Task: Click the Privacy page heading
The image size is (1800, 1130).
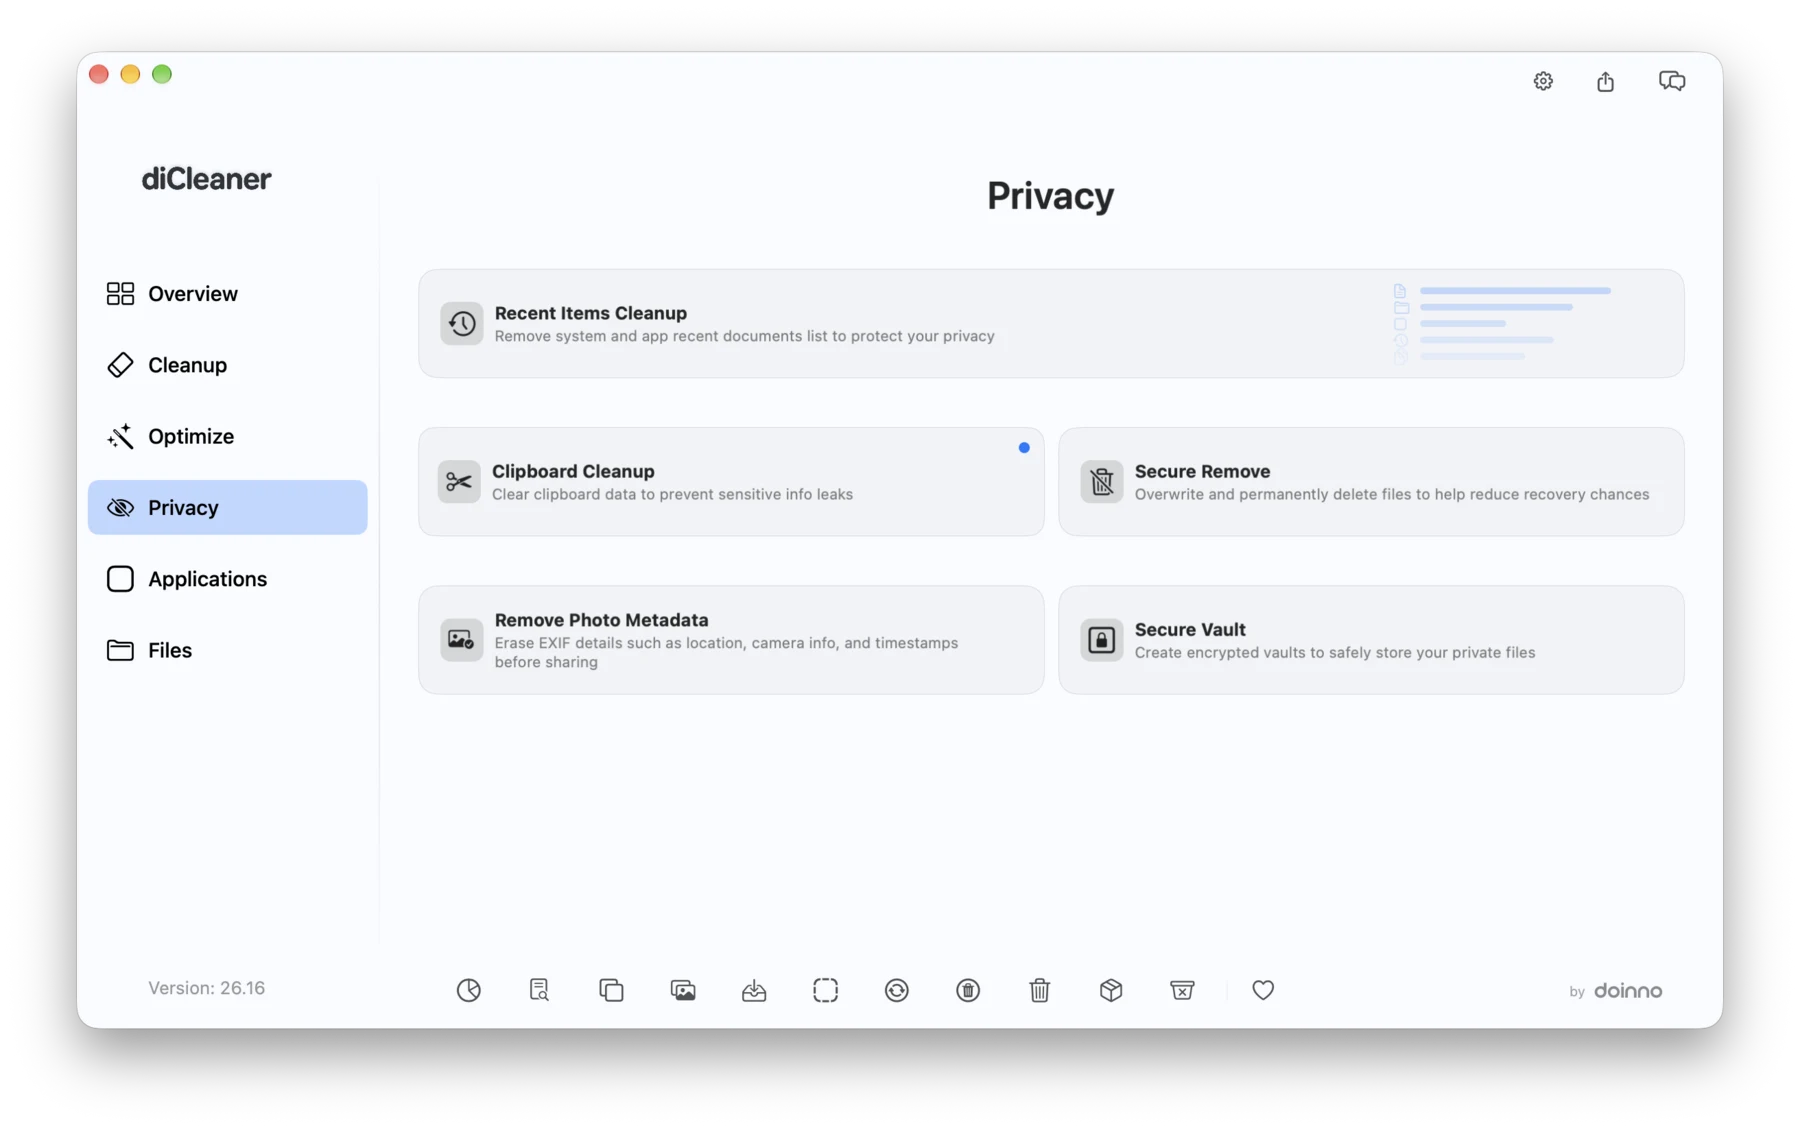Action: click(x=1050, y=196)
